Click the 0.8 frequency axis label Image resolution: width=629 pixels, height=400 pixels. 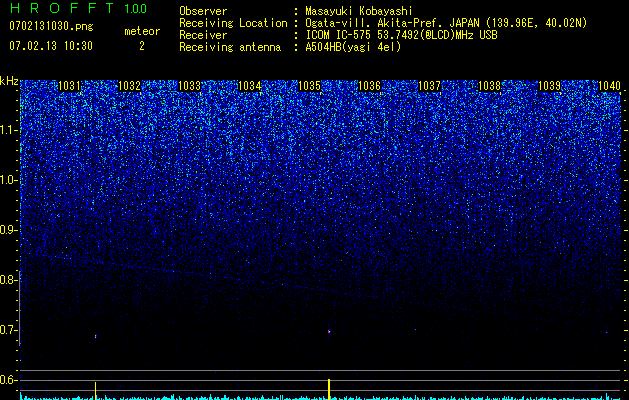pos(8,280)
